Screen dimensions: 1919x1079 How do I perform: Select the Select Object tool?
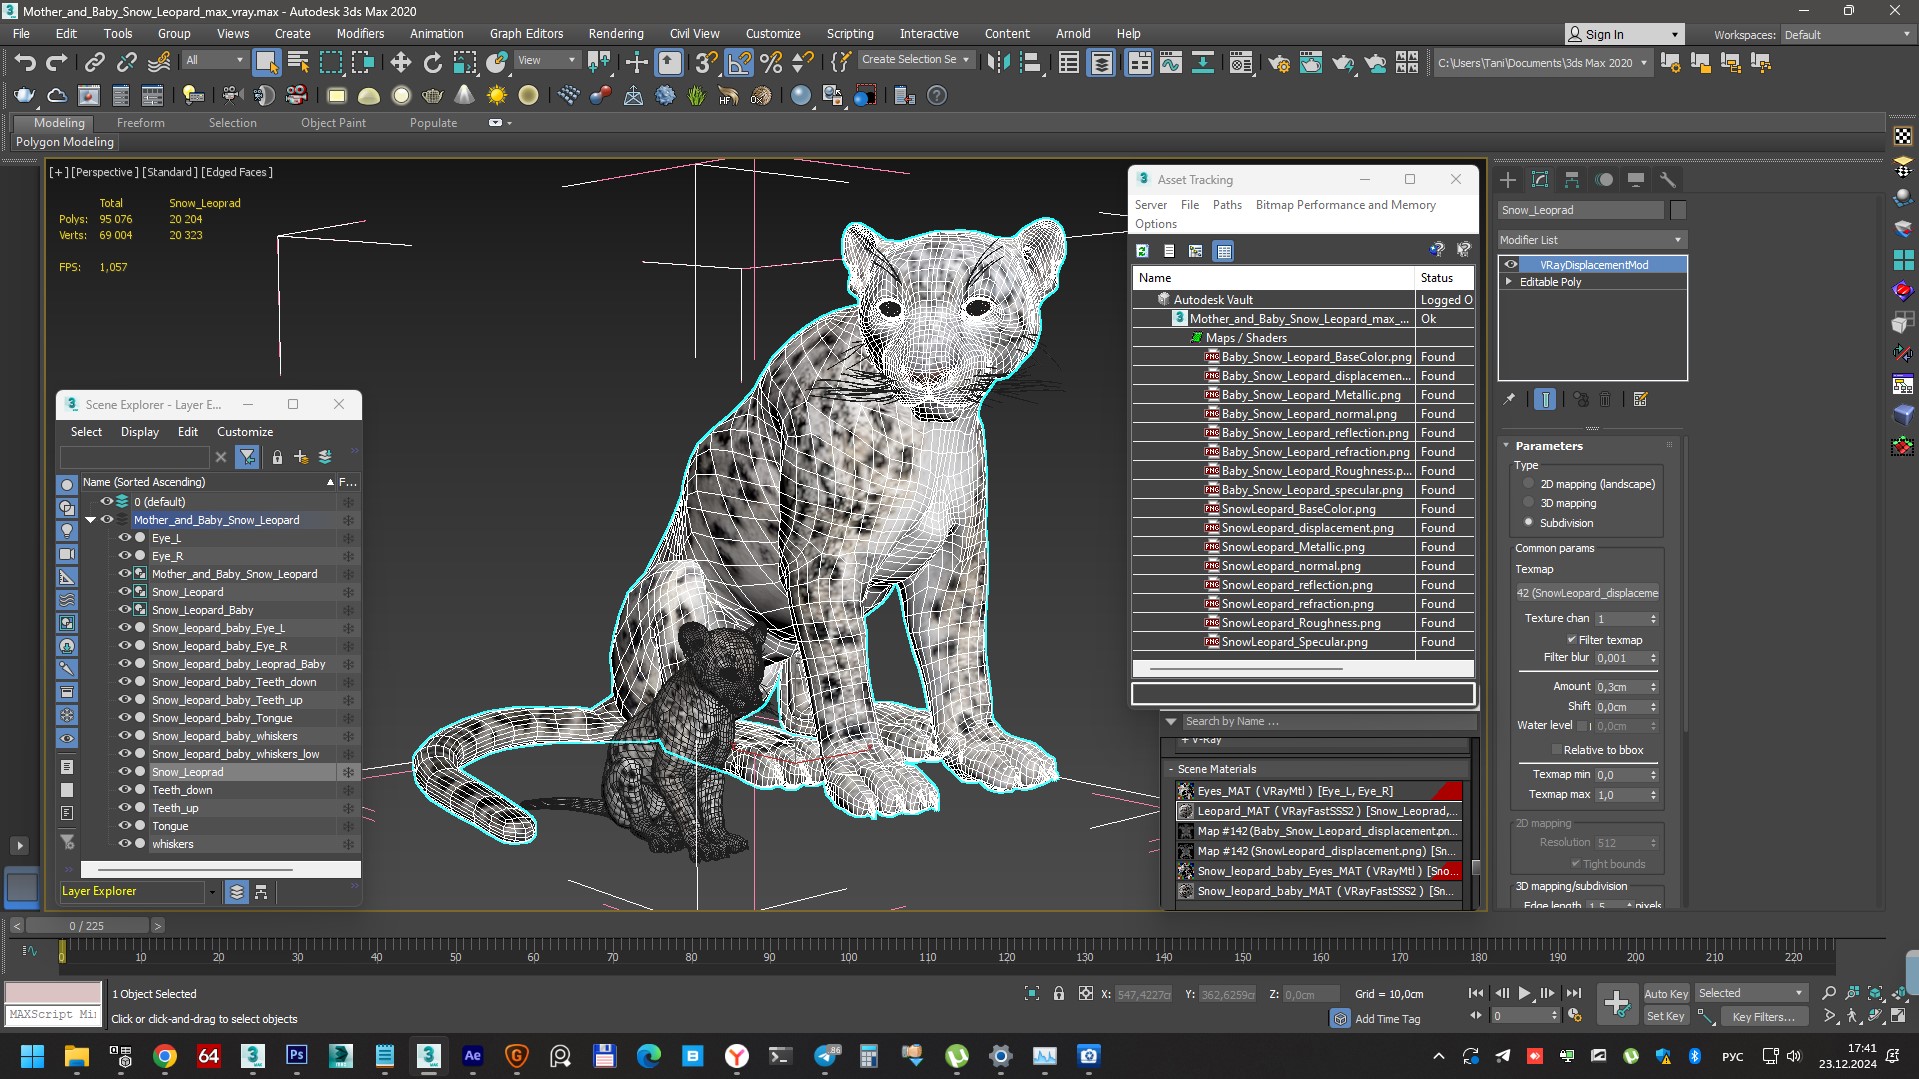(x=266, y=63)
